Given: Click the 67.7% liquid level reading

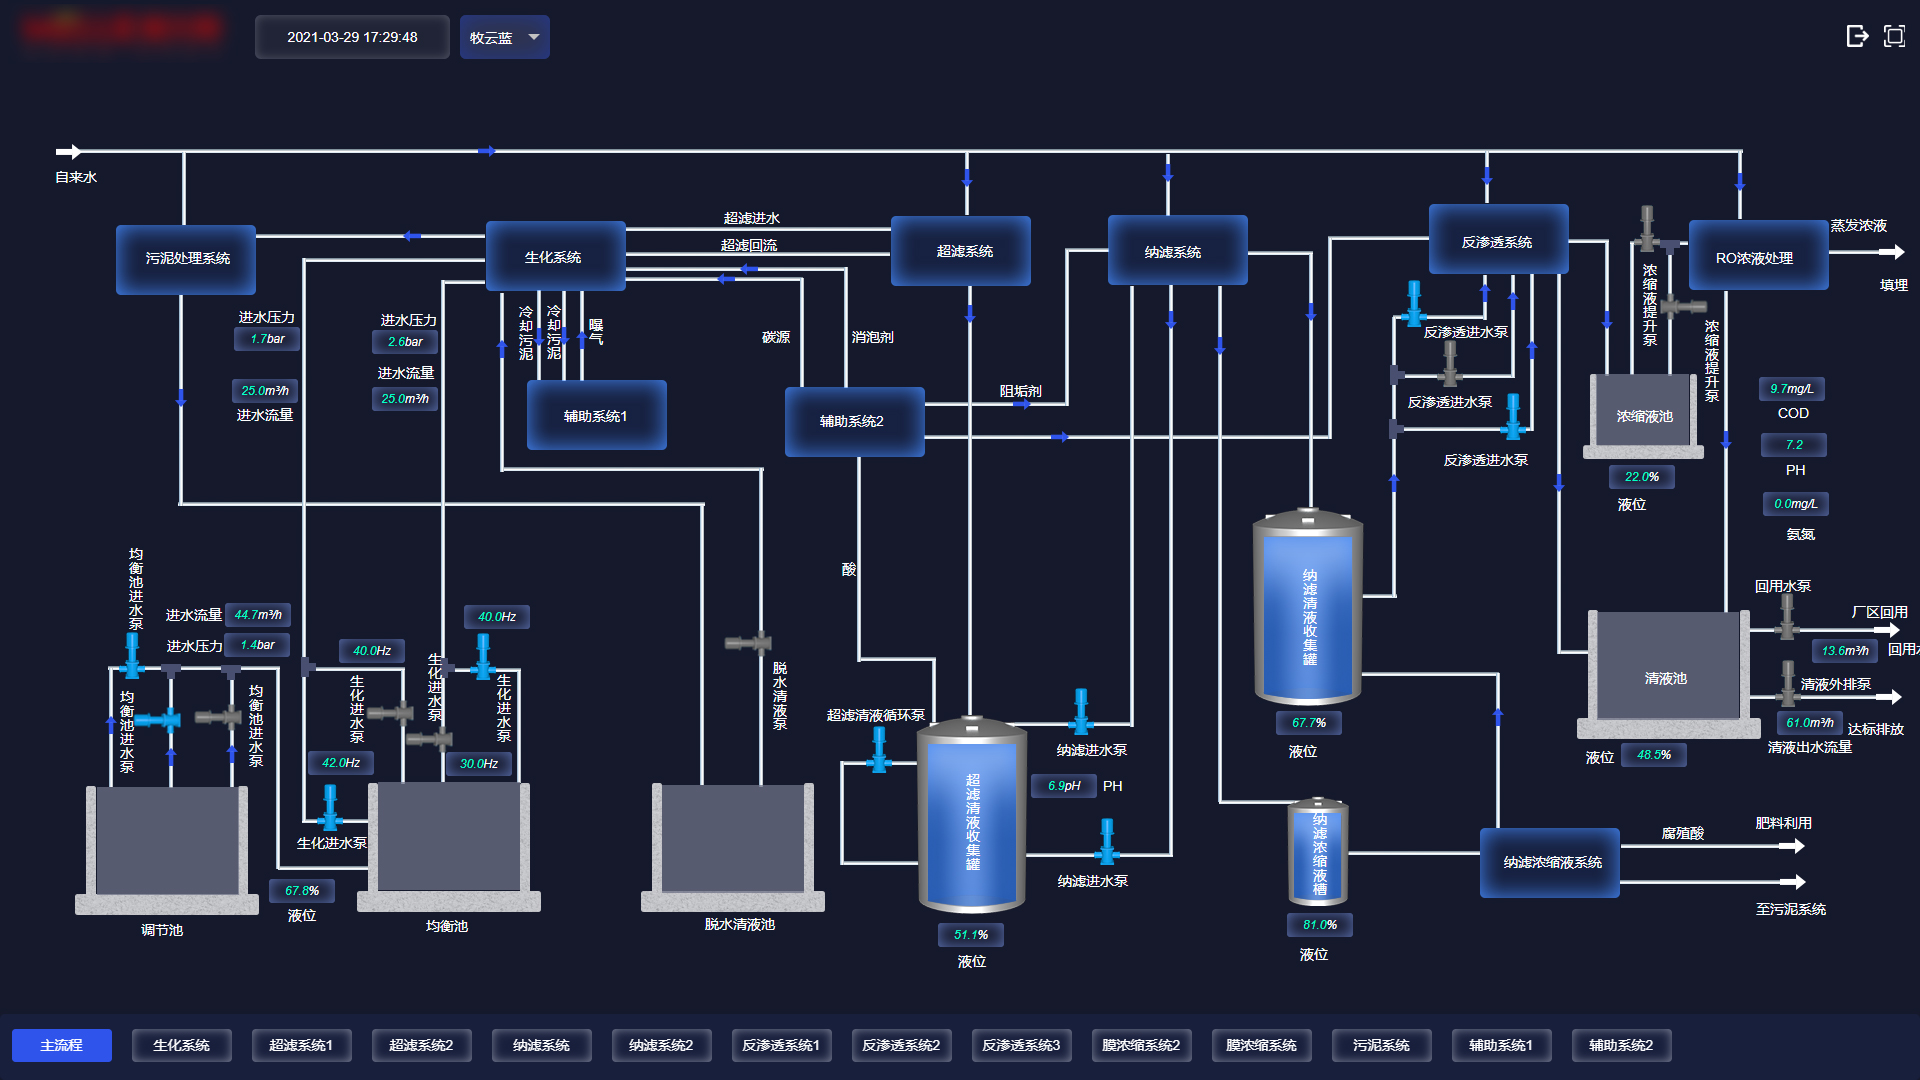Looking at the screenshot, I should click(x=1309, y=723).
